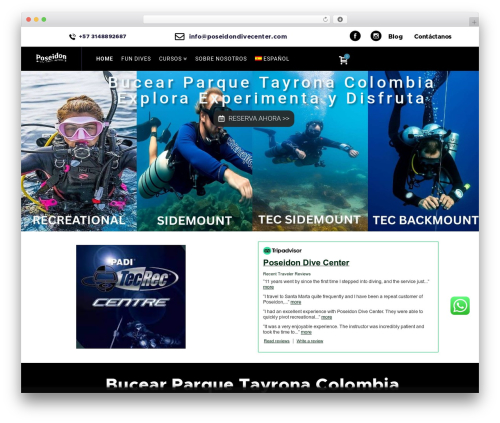Click the green maximize window button

pyautogui.click(x=44, y=20)
